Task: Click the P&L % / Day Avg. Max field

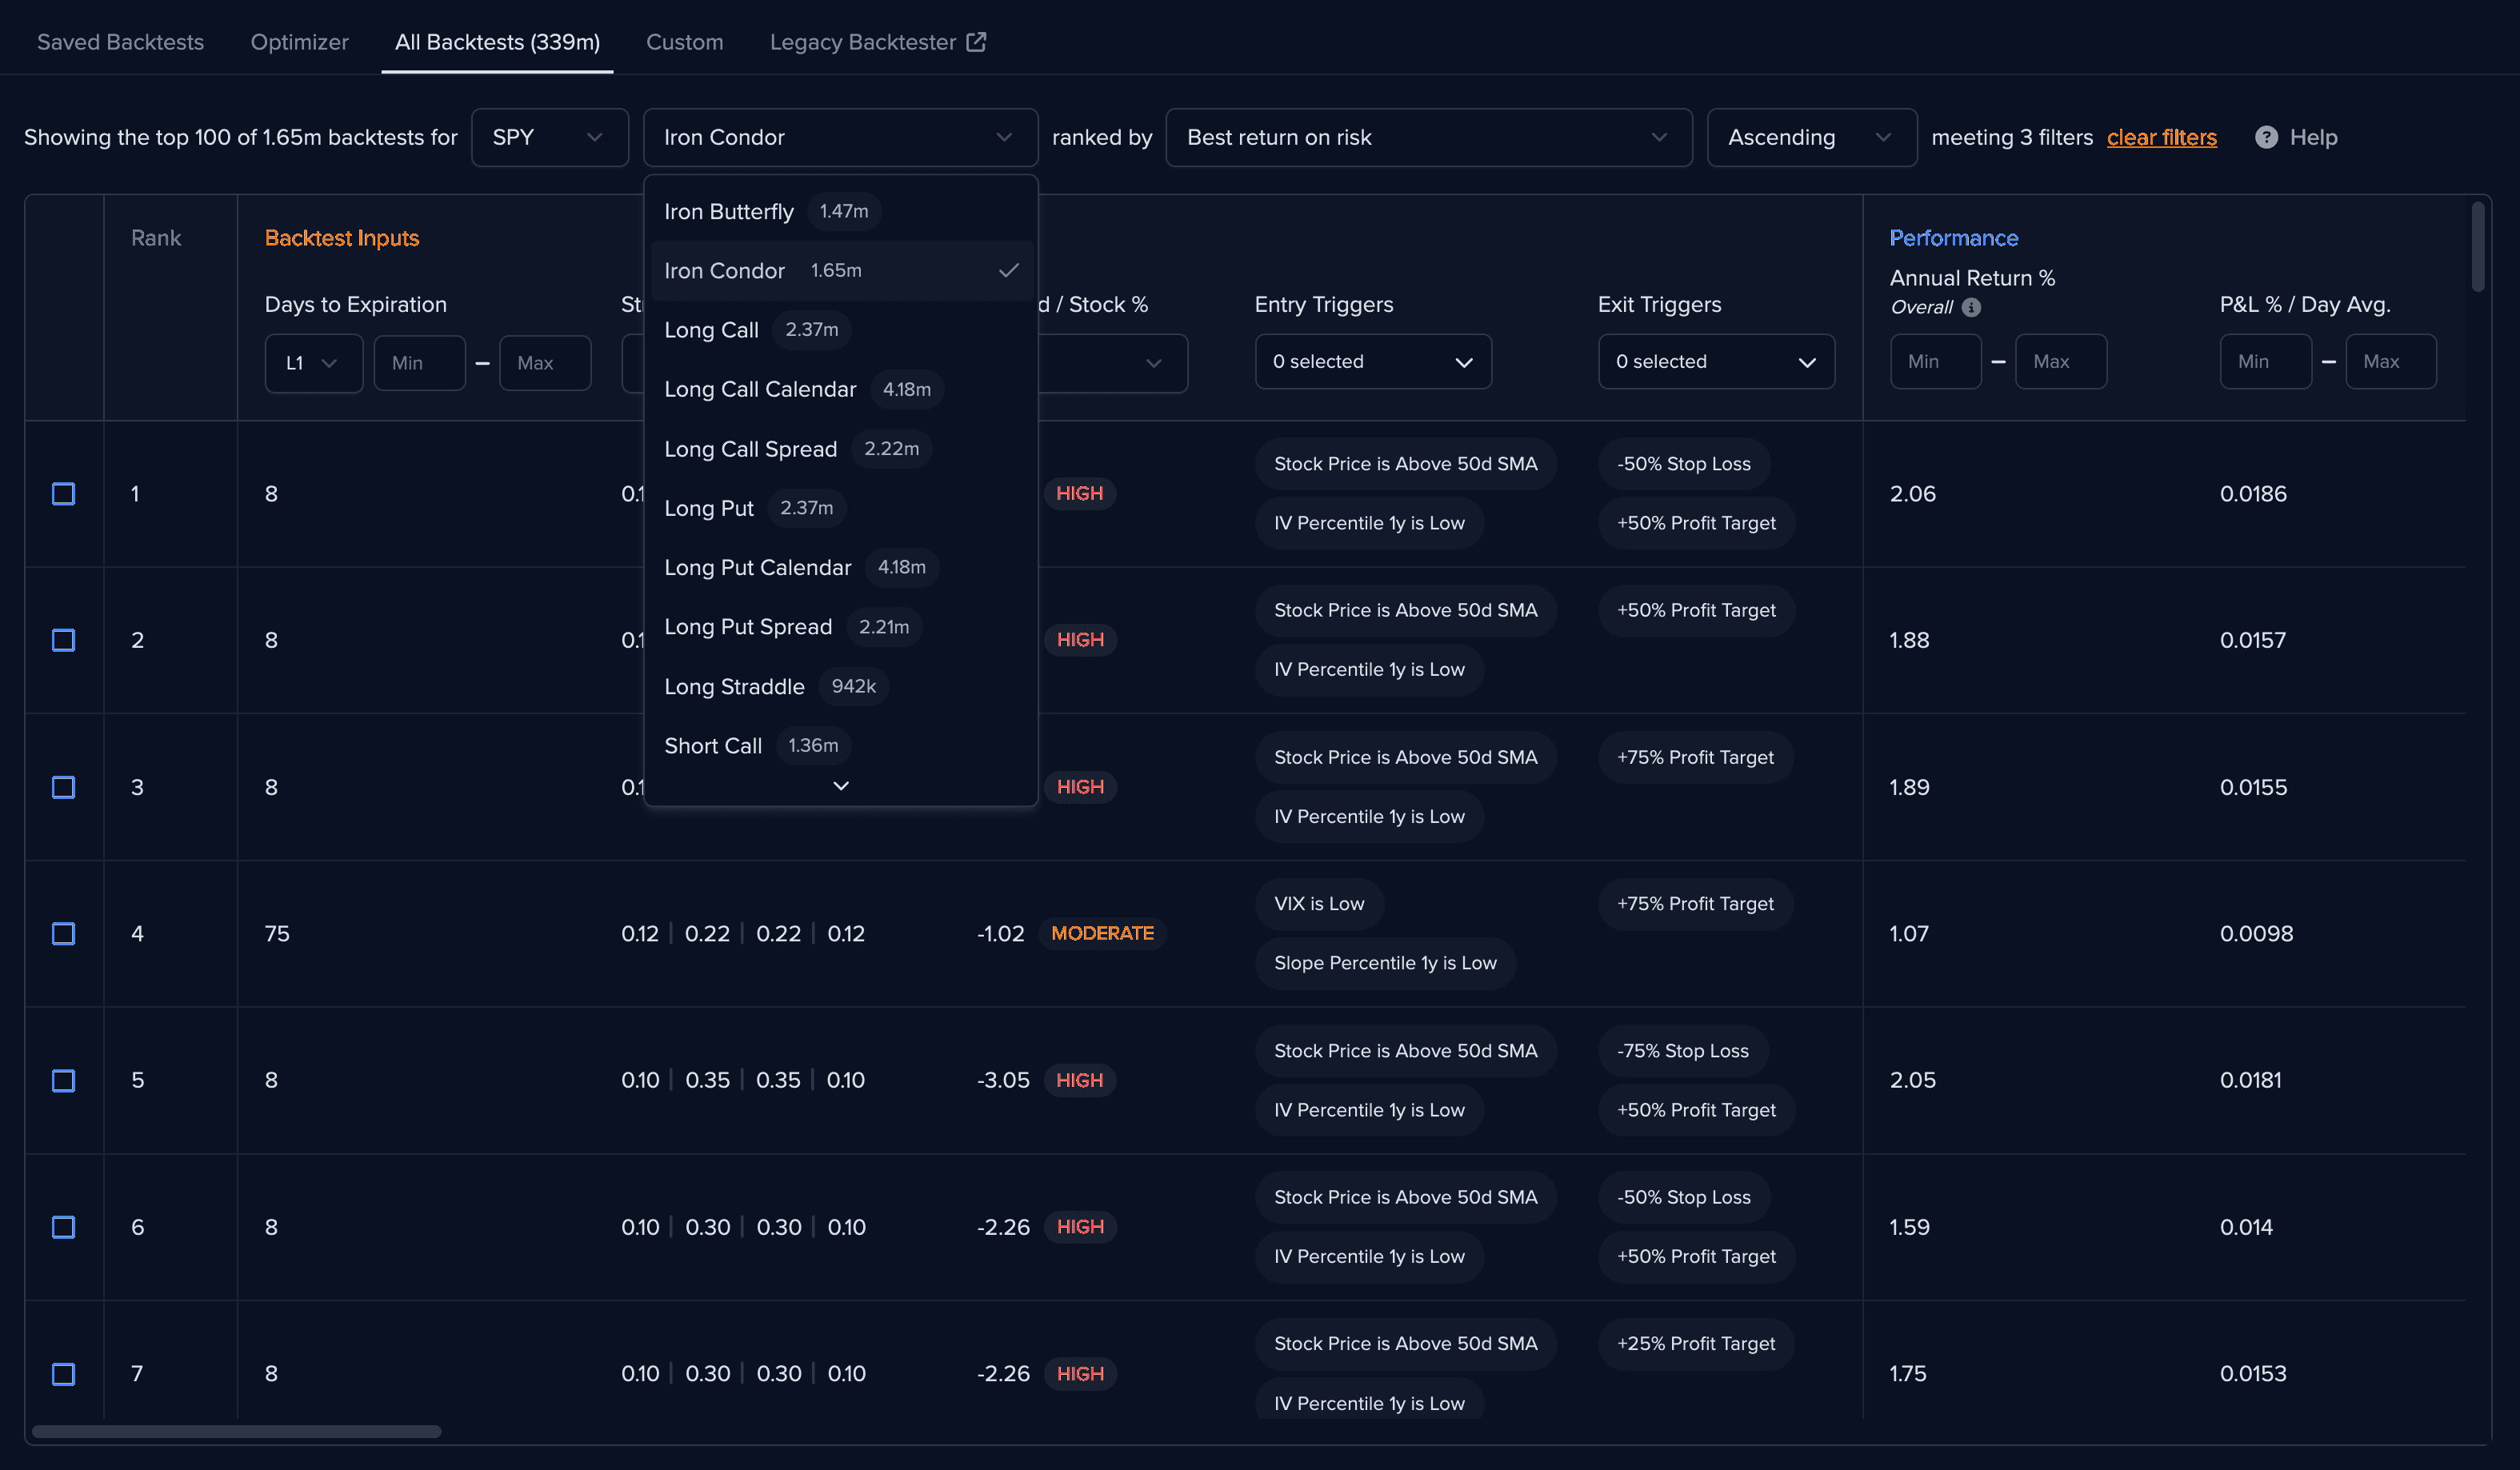Action: pos(2391,362)
